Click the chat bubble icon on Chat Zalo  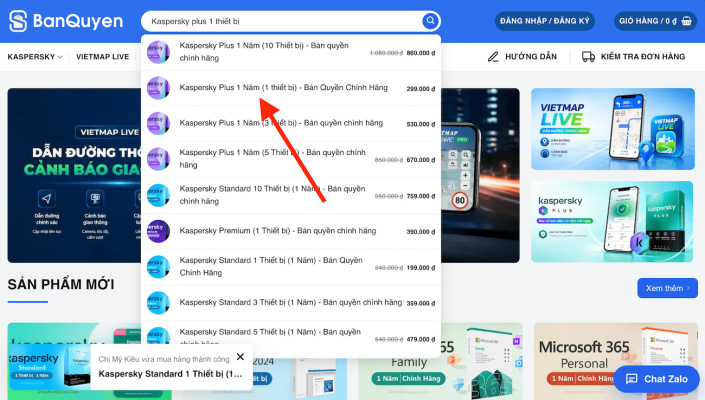pos(632,379)
